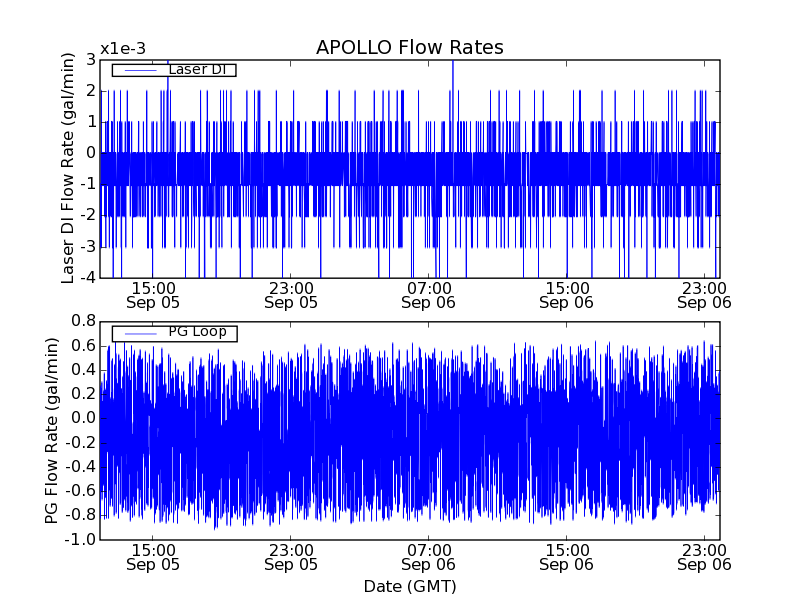The image size is (800, 600).
Task: Click the x1e-3 scale multiplier label
Action: [x=122, y=48]
